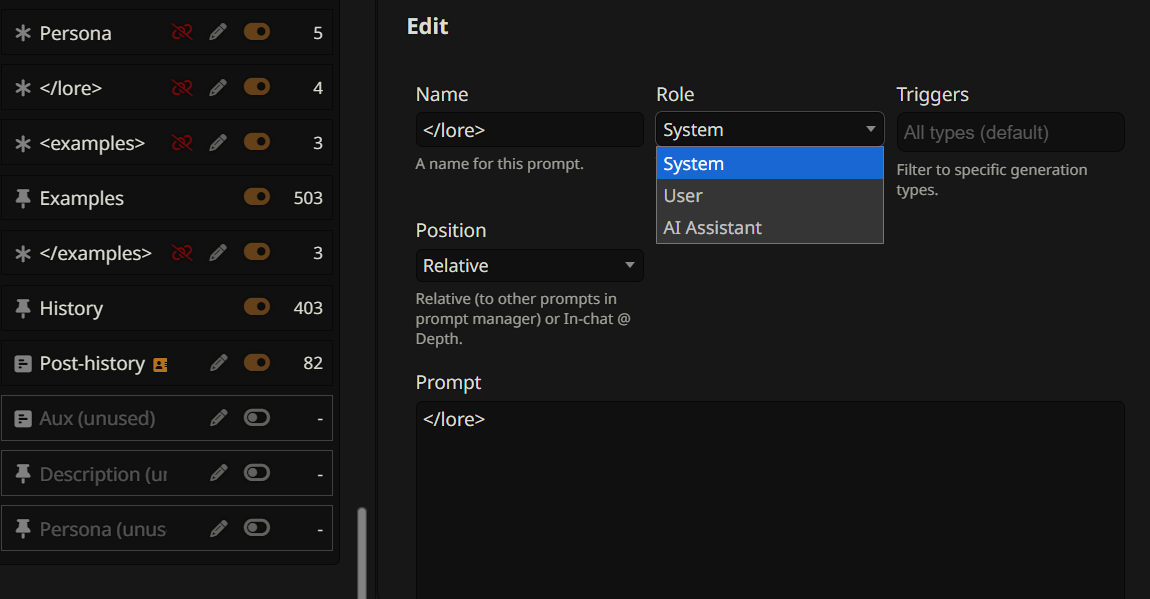Unlink the </examples> prompt via chain icon
This screenshot has height=599, width=1150.
[182, 252]
